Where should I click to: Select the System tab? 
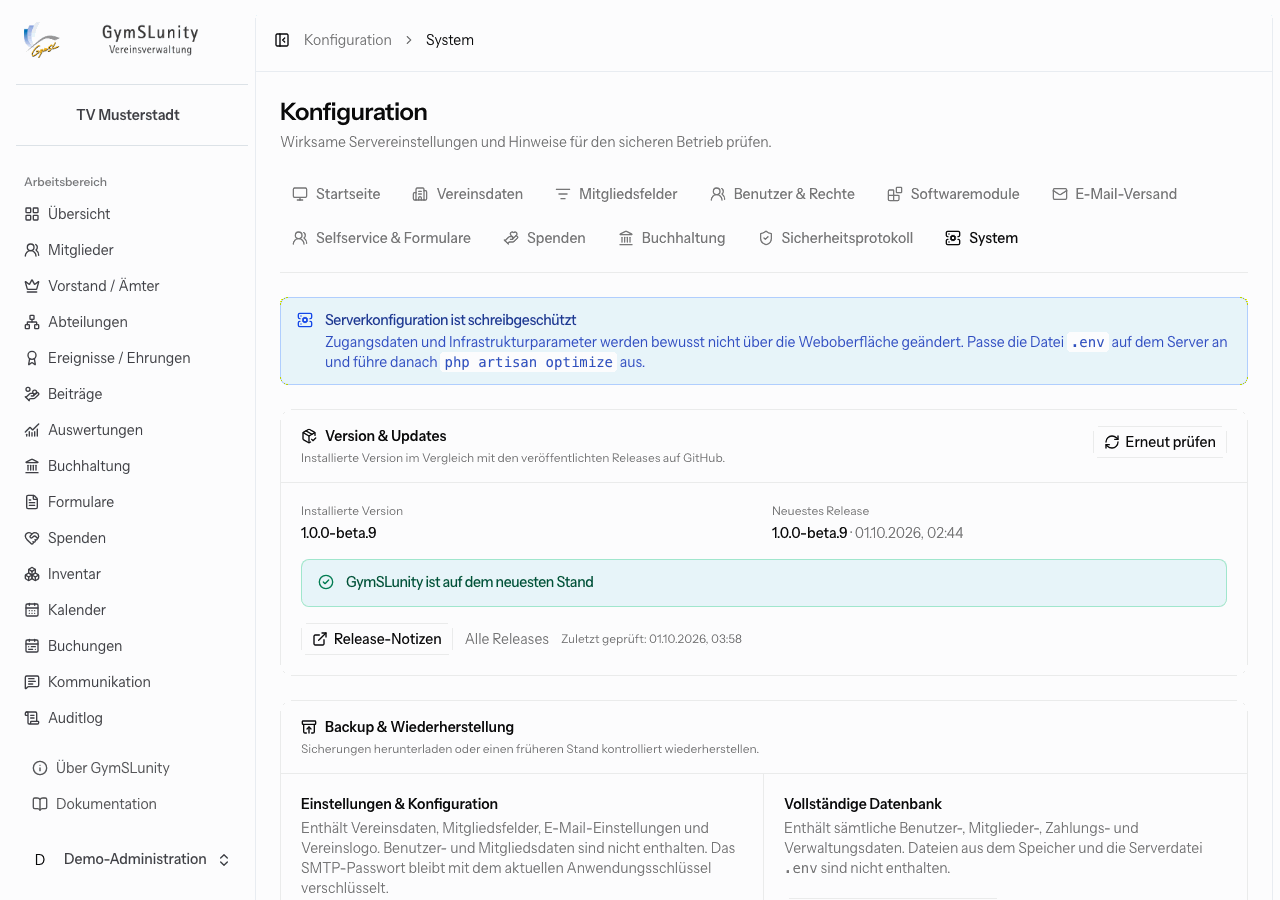(x=981, y=238)
